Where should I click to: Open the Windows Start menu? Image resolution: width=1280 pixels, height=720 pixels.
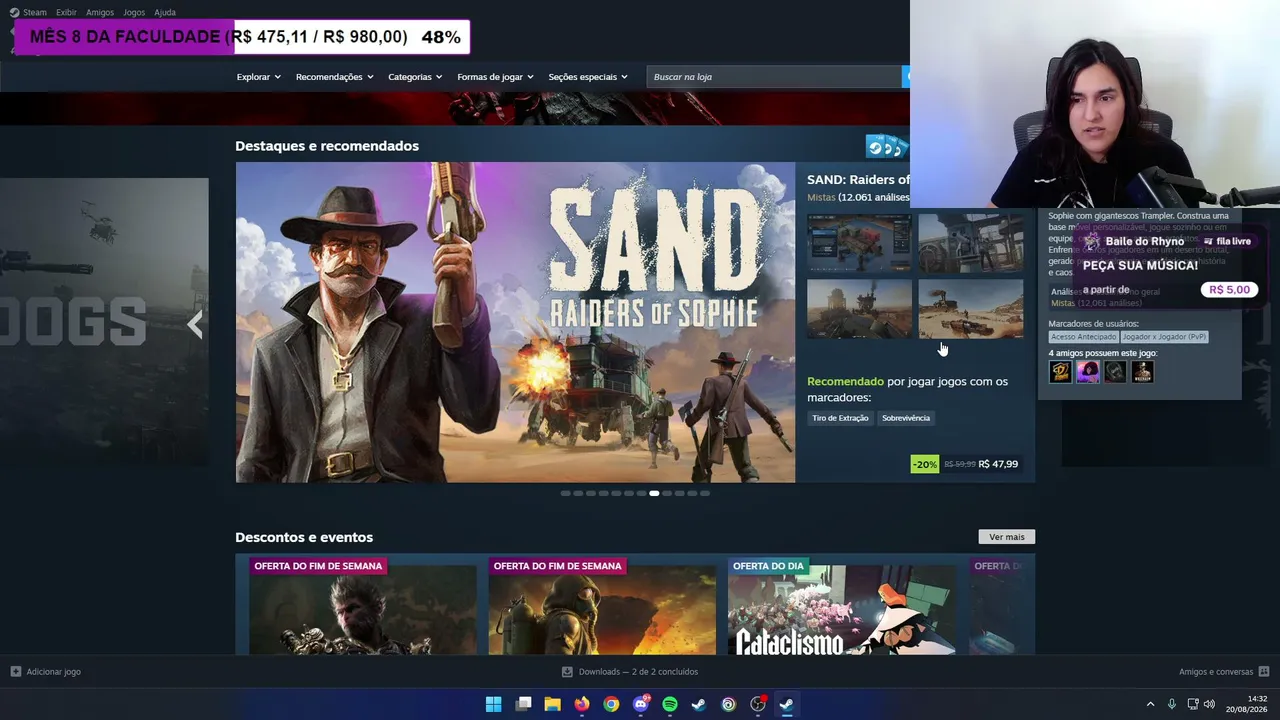click(493, 704)
